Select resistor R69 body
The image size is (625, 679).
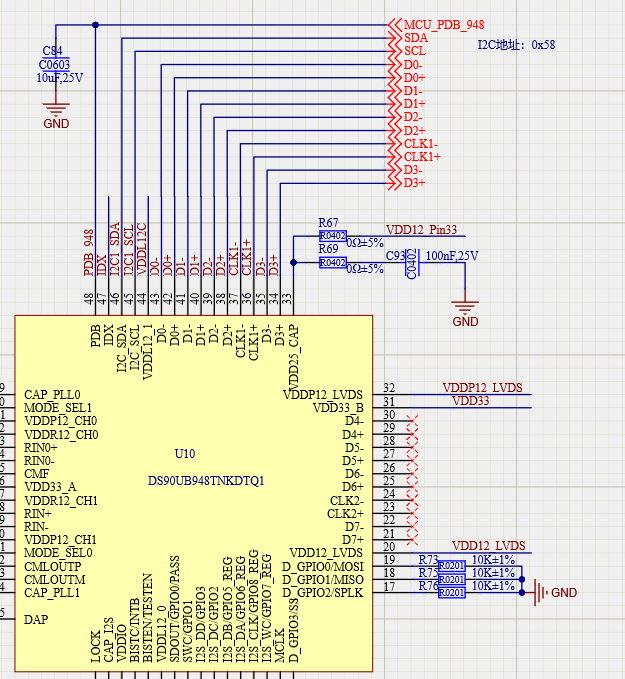(x=333, y=262)
